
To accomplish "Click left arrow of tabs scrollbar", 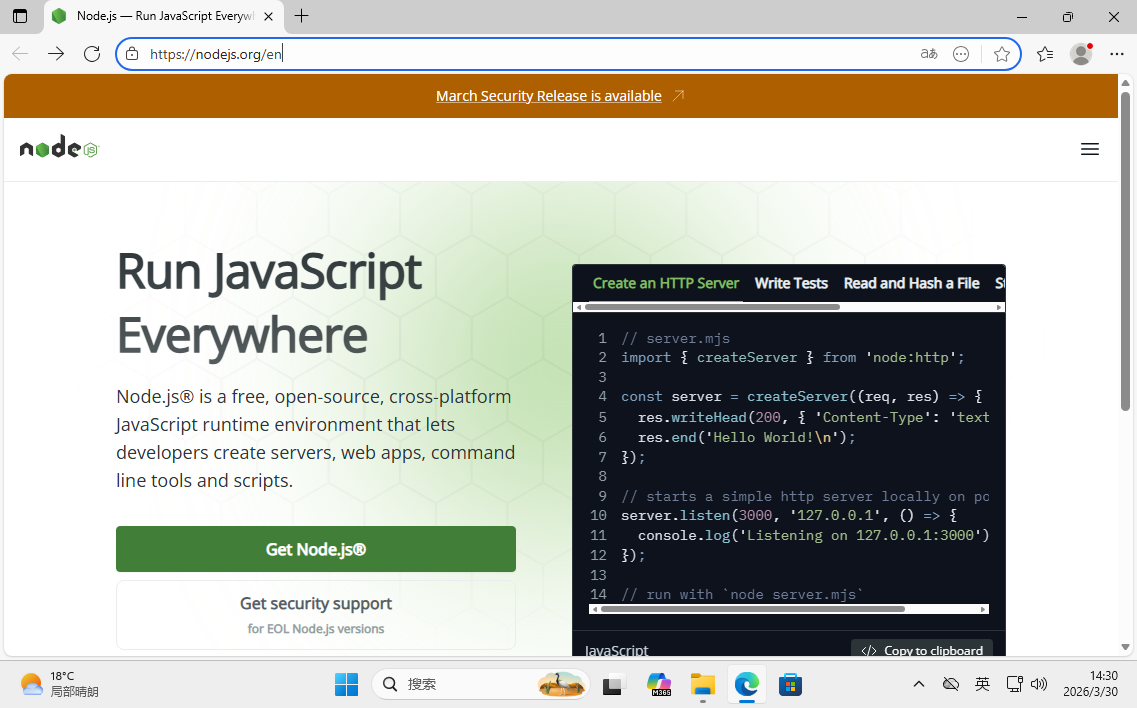I will tap(578, 308).
